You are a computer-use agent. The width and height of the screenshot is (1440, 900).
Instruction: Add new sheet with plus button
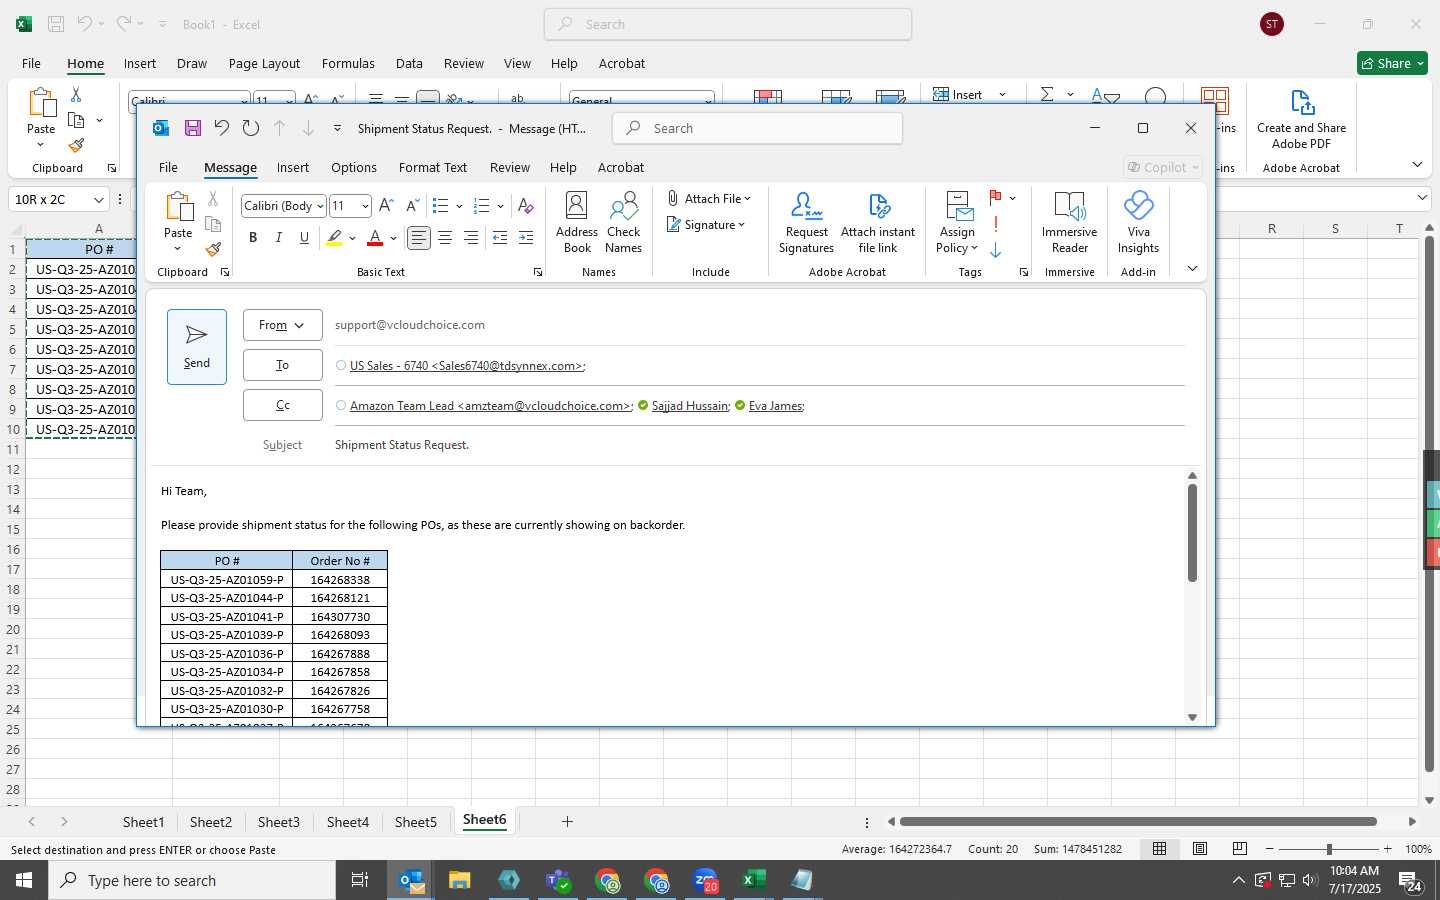567,822
